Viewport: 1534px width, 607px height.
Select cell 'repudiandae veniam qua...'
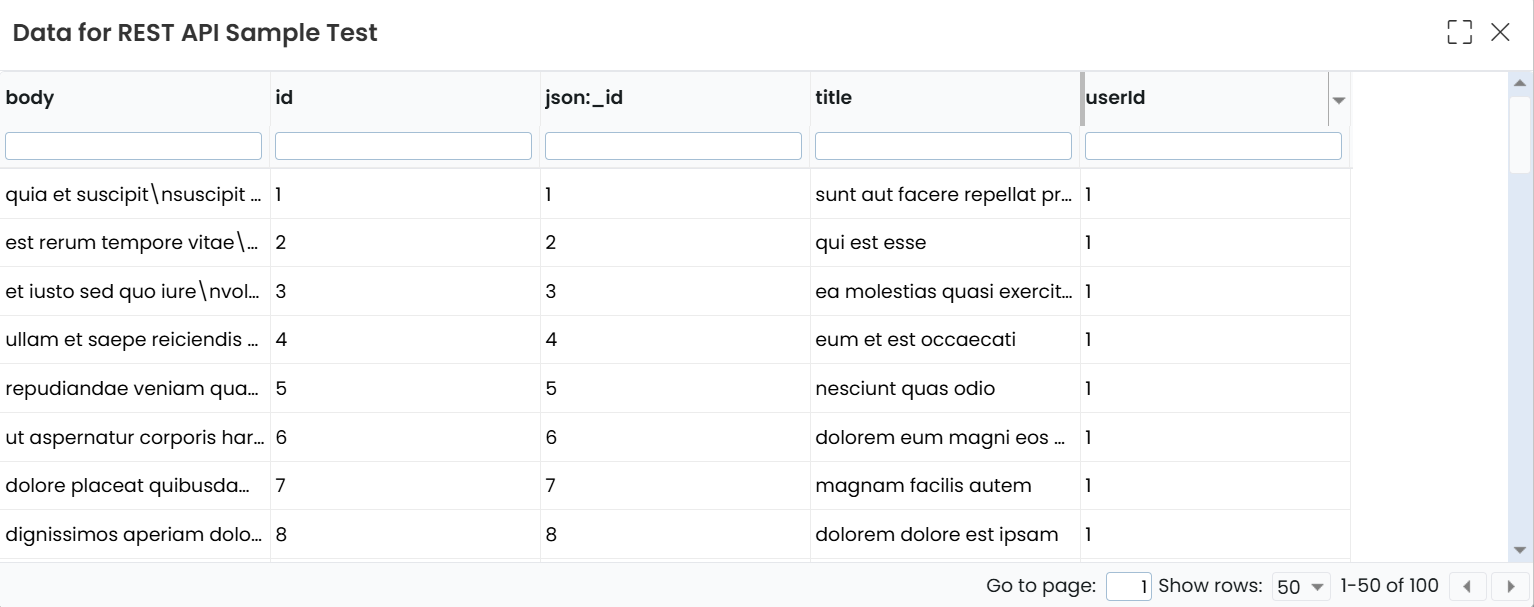tap(135, 388)
